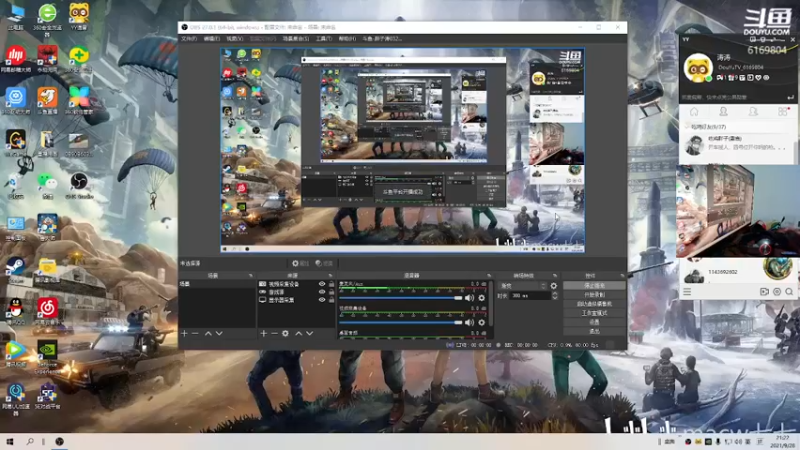Click the transition duration input field

531,295
